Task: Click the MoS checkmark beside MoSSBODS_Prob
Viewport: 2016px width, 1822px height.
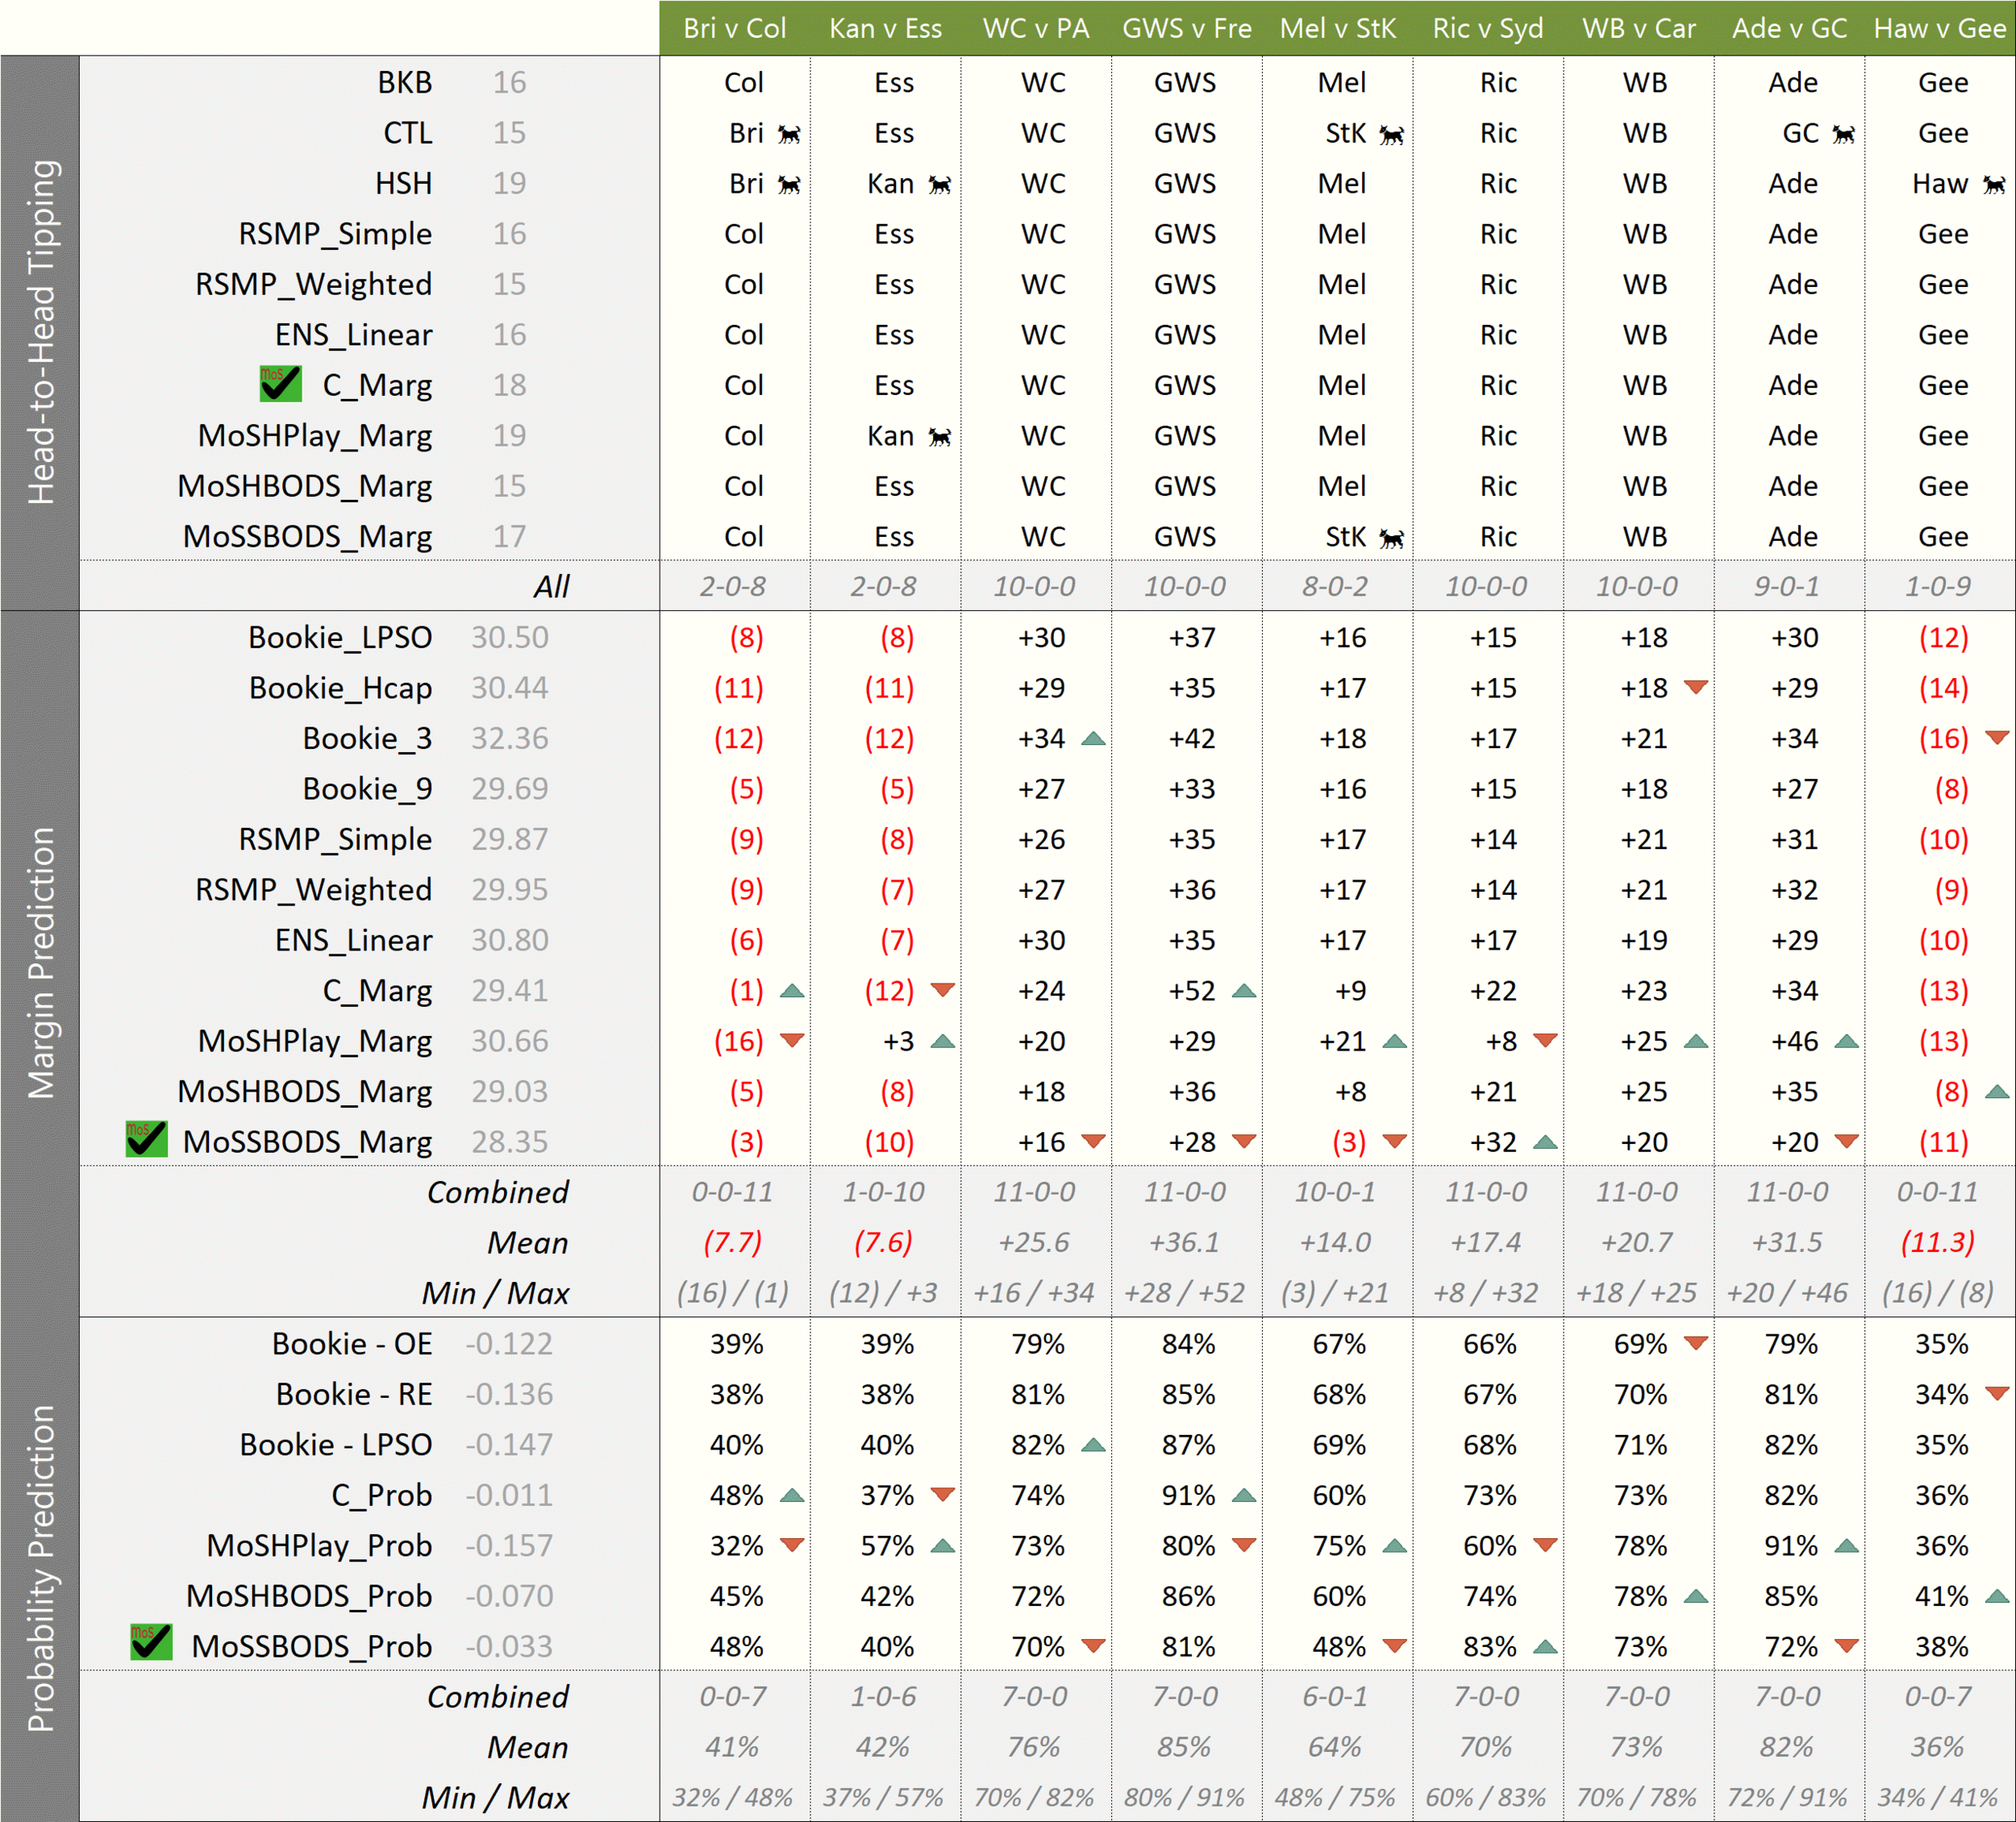Action: pos(151,1643)
